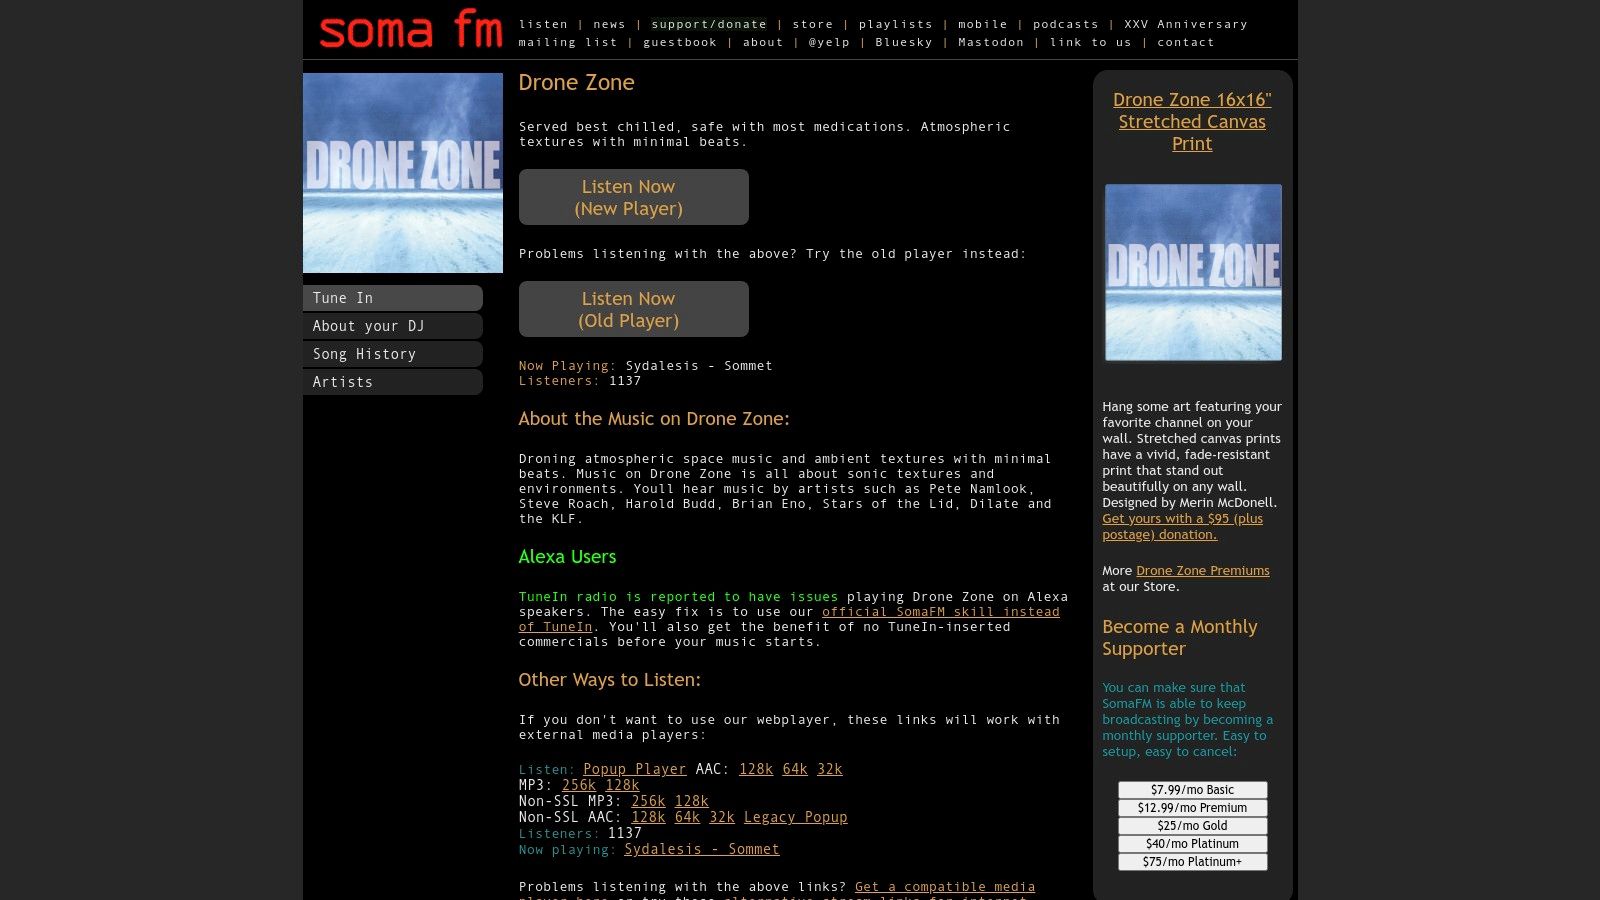Open the @yelp link
The image size is (1600, 900).
point(829,42)
